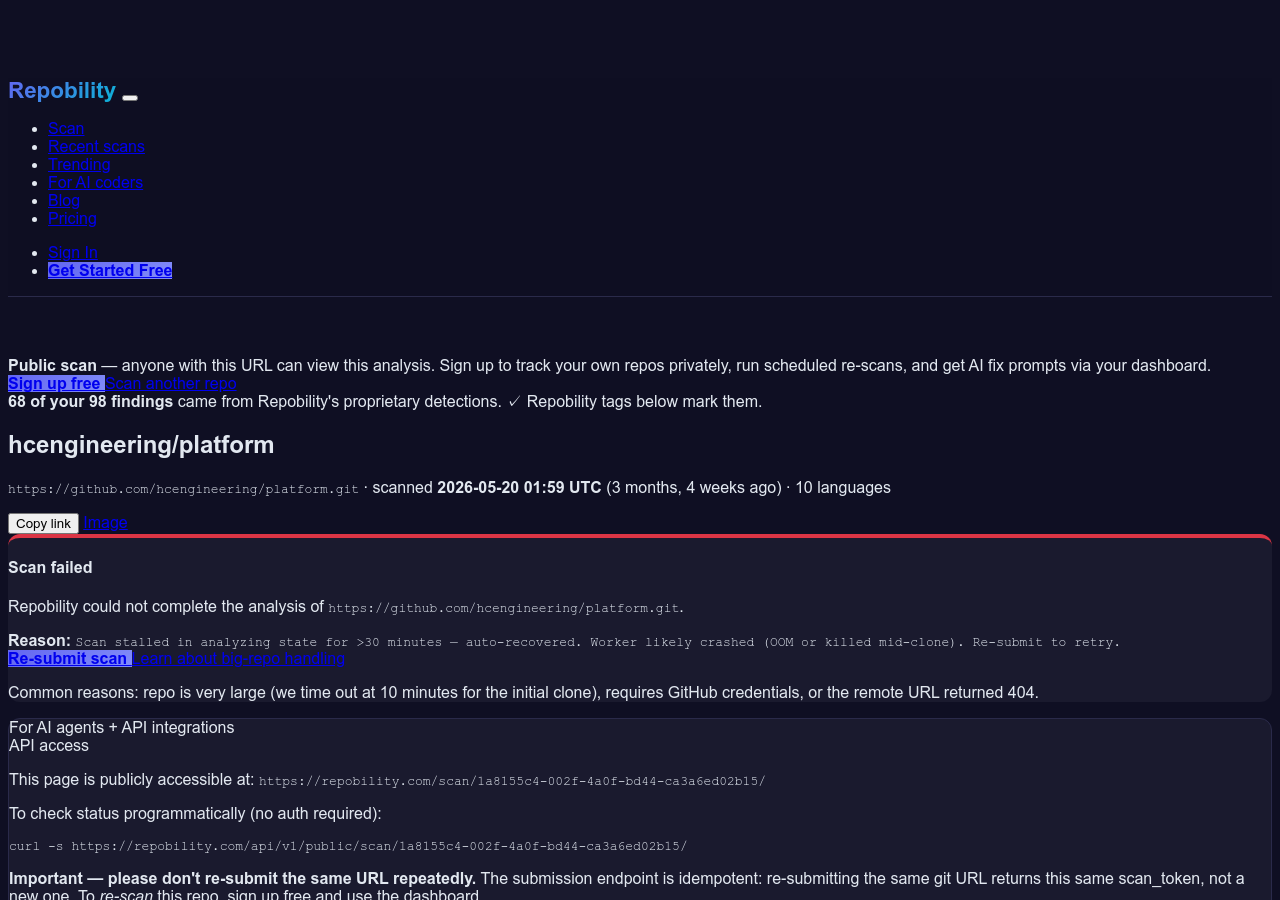Image resolution: width=1280 pixels, height=900 pixels.
Task: Click the Re-submit scan button
Action: [x=70, y=658]
